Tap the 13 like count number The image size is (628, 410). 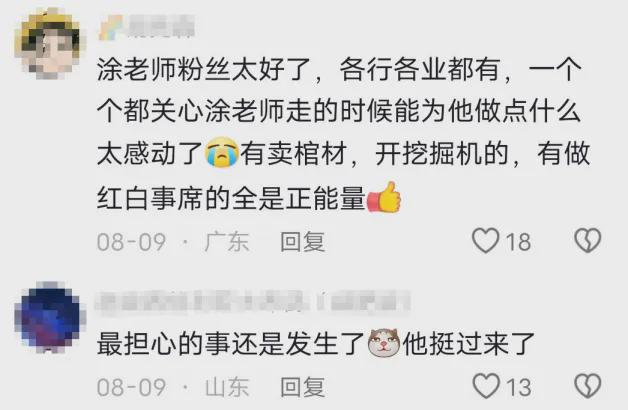click(519, 387)
